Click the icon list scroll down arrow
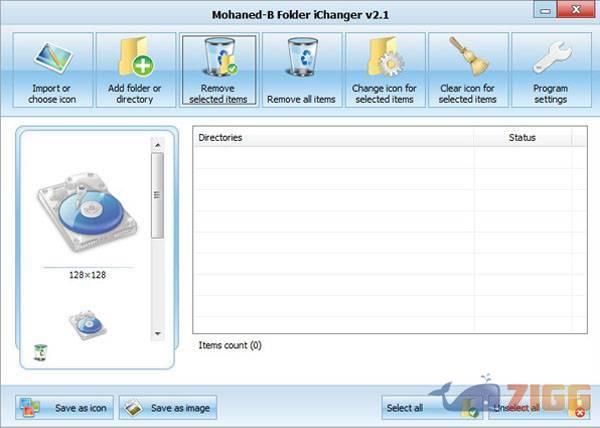The height and width of the screenshot is (428, 600). [158, 334]
